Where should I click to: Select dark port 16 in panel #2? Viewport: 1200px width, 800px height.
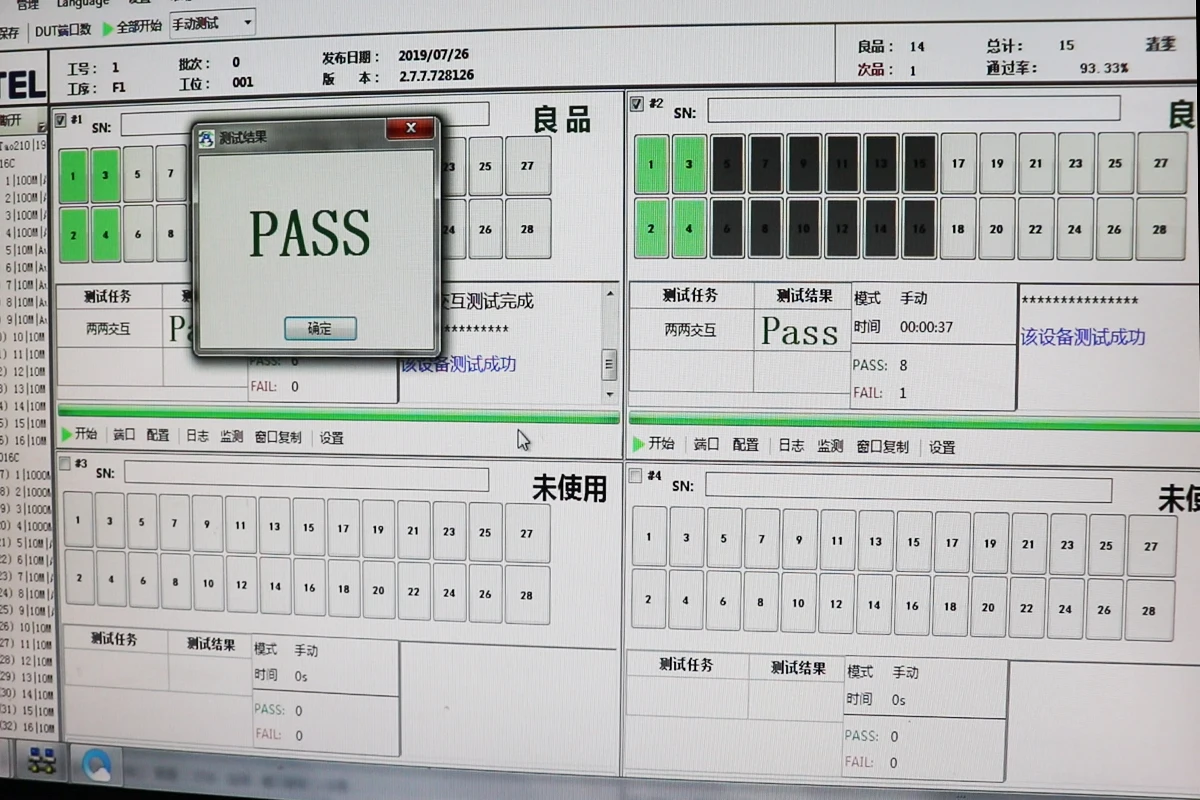(x=919, y=228)
